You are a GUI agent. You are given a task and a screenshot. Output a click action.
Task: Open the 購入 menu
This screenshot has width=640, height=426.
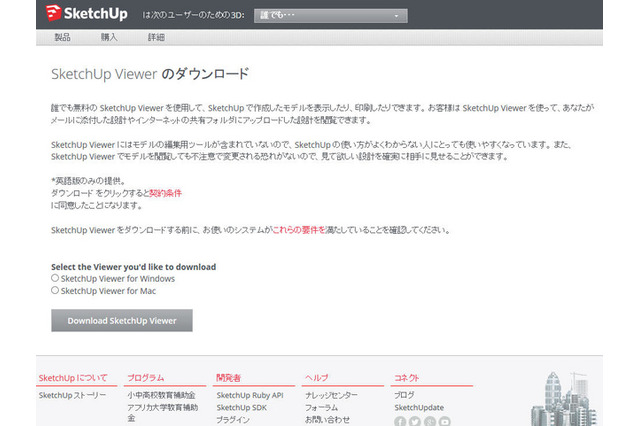pyautogui.click(x=109, y=37)
